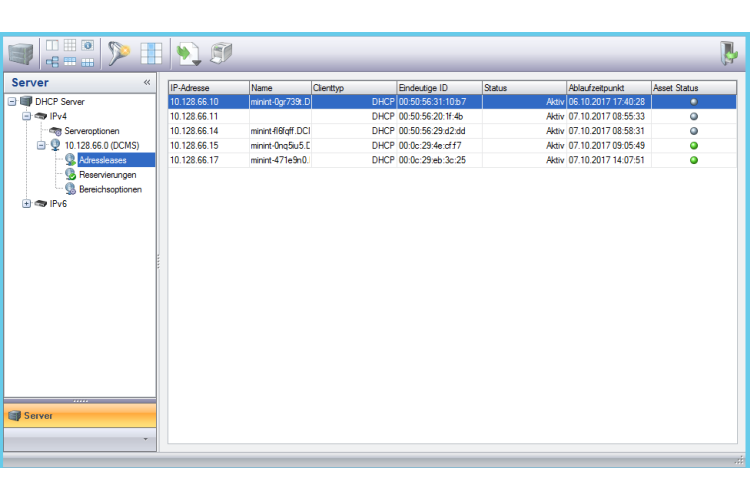Click the large server icon in toolbar

click(x=20, y=53)
